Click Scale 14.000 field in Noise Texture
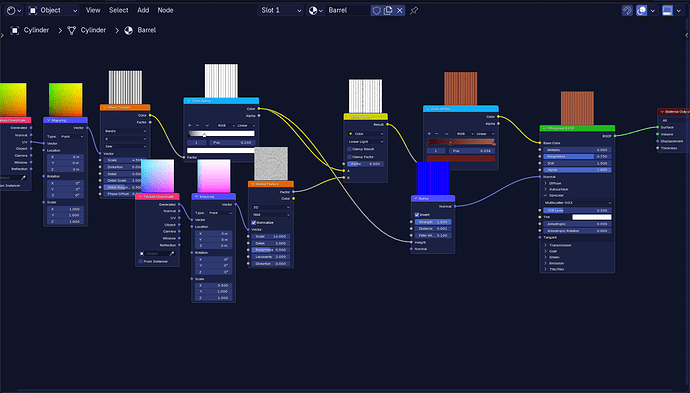The image size is (690, 393). coord(271,236)
